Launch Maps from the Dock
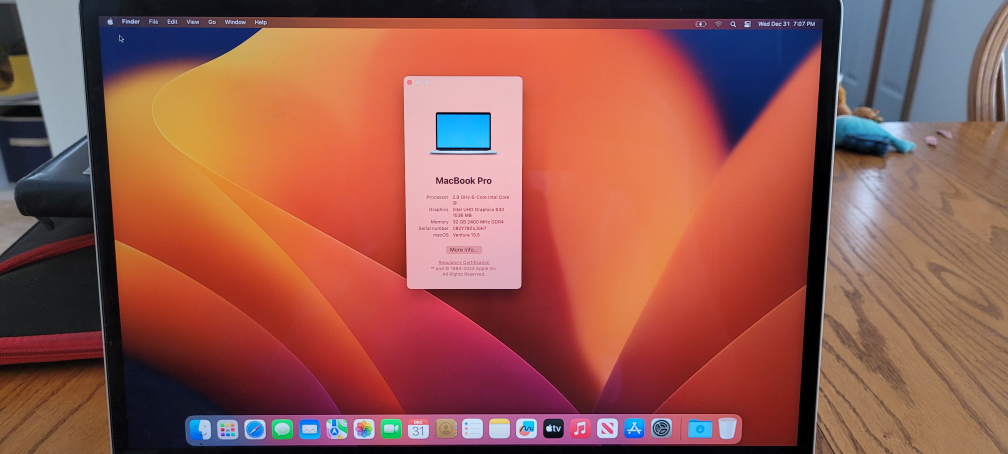The height and width of the screenshot is (454, 1008). (337, 429)
